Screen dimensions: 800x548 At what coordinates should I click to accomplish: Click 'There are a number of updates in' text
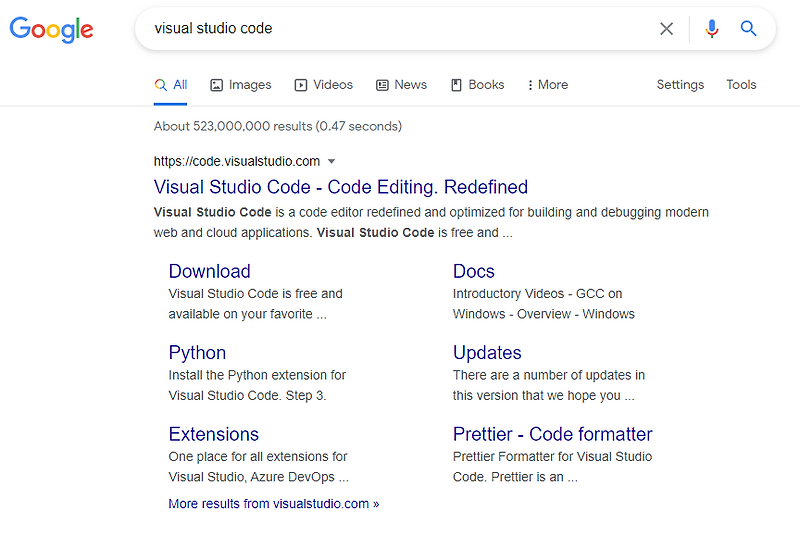pos(548,375)
